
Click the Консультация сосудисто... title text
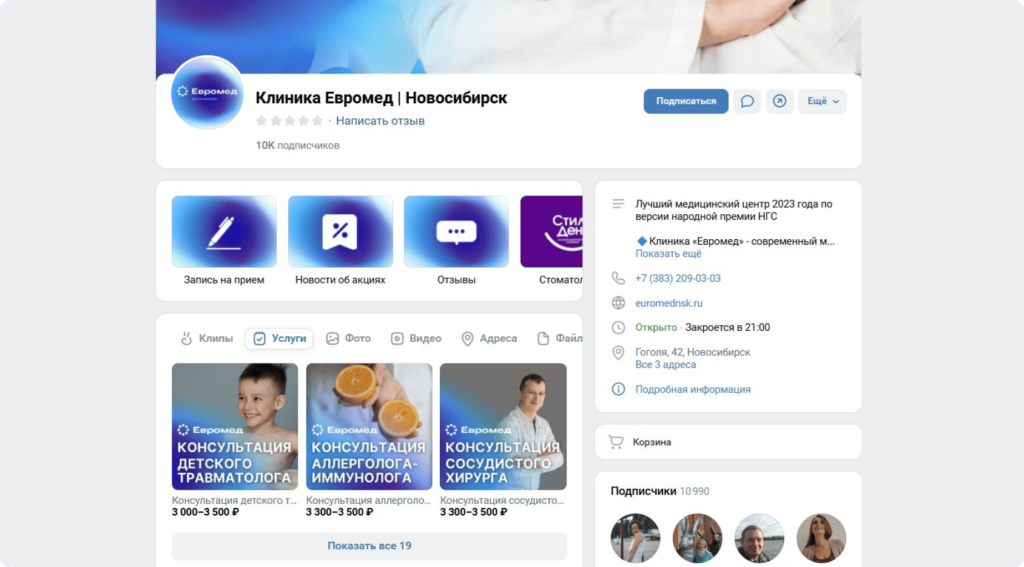click(502, 500)
